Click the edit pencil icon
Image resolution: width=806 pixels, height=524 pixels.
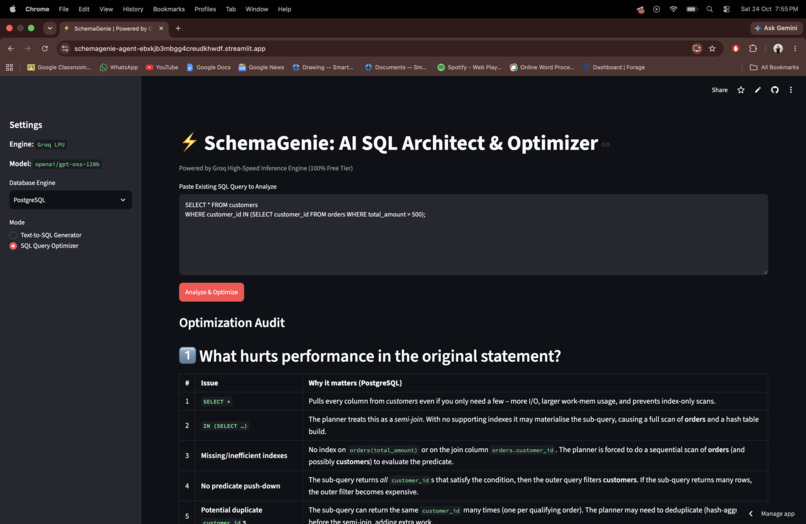(x=758, y=90)
